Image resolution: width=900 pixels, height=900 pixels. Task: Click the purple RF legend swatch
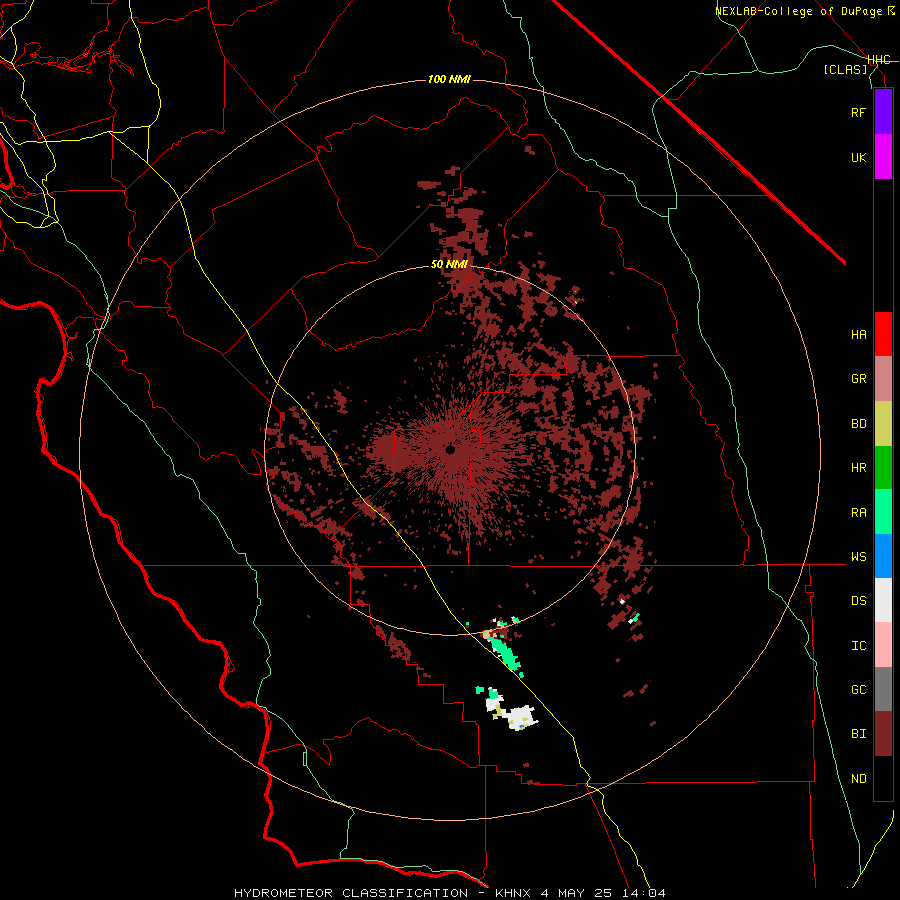pyautogui.click(x=883, y=112)
